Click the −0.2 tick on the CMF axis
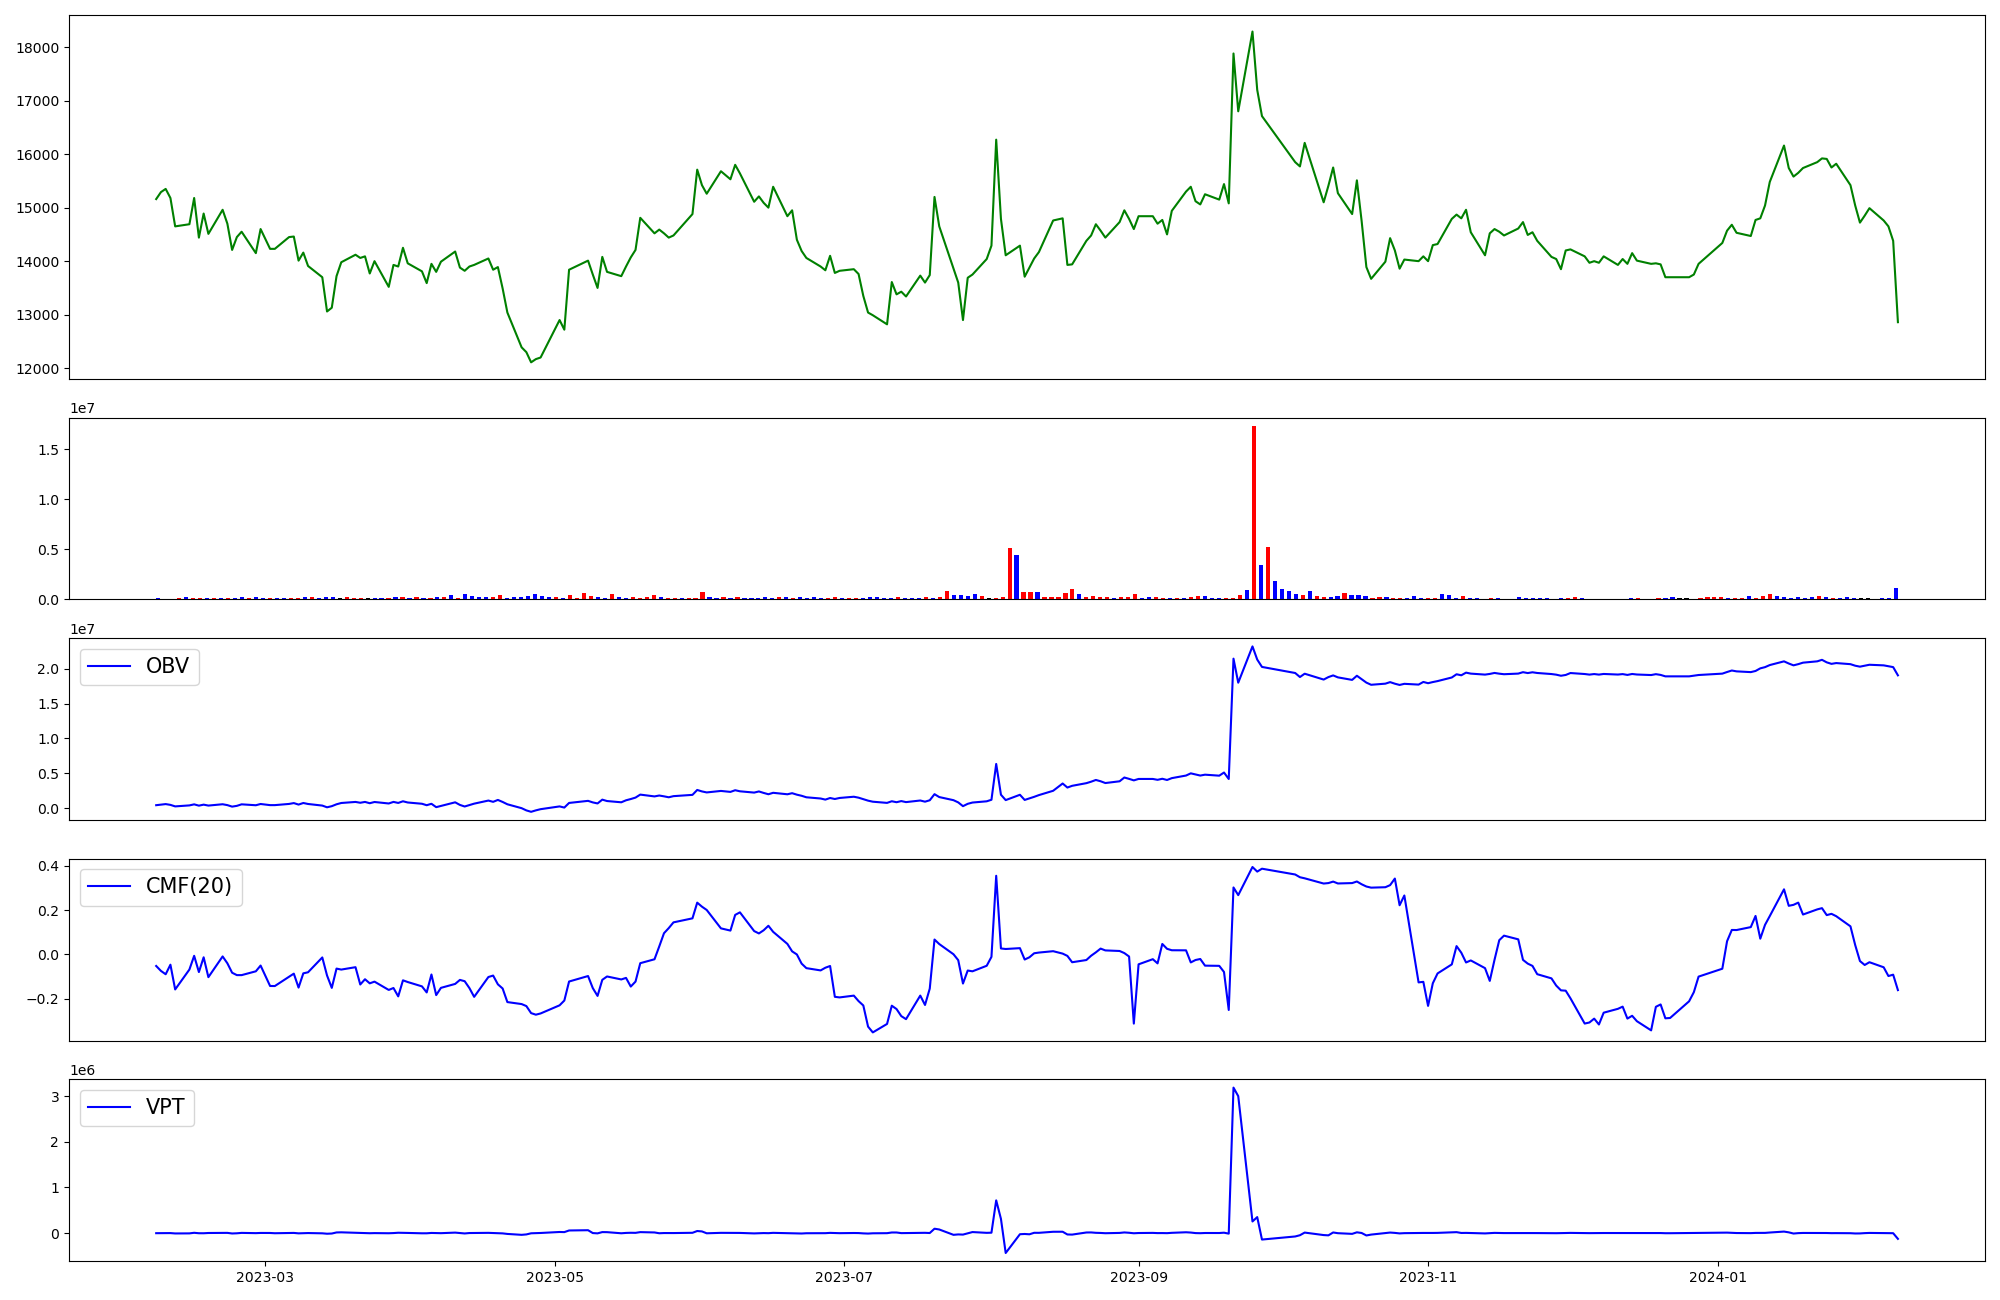Screen dimensions: 2000x1300 click(x=42, y=1000)
